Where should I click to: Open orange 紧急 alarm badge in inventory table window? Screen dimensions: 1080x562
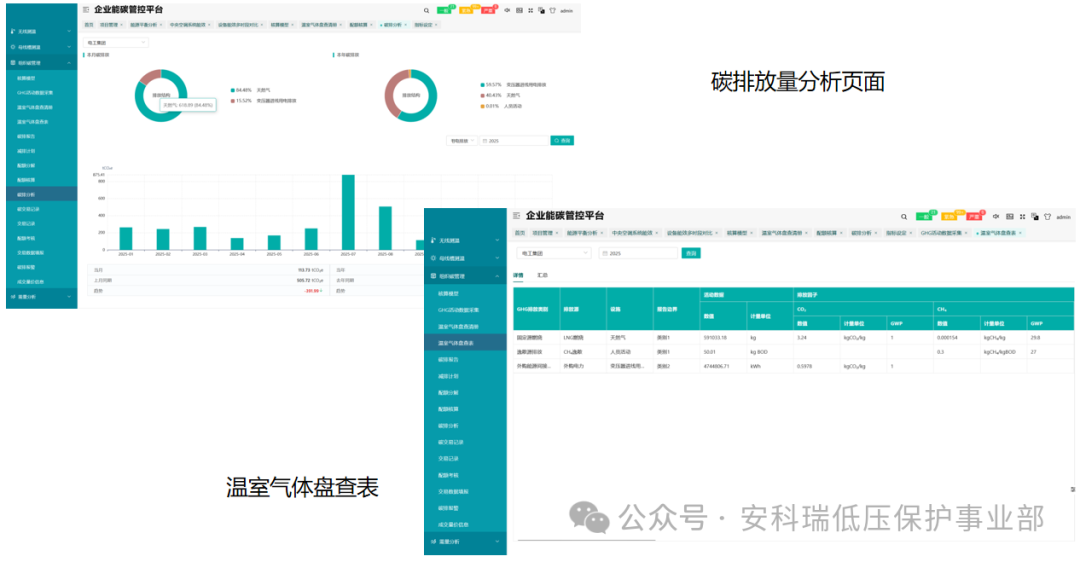point(951,216)
